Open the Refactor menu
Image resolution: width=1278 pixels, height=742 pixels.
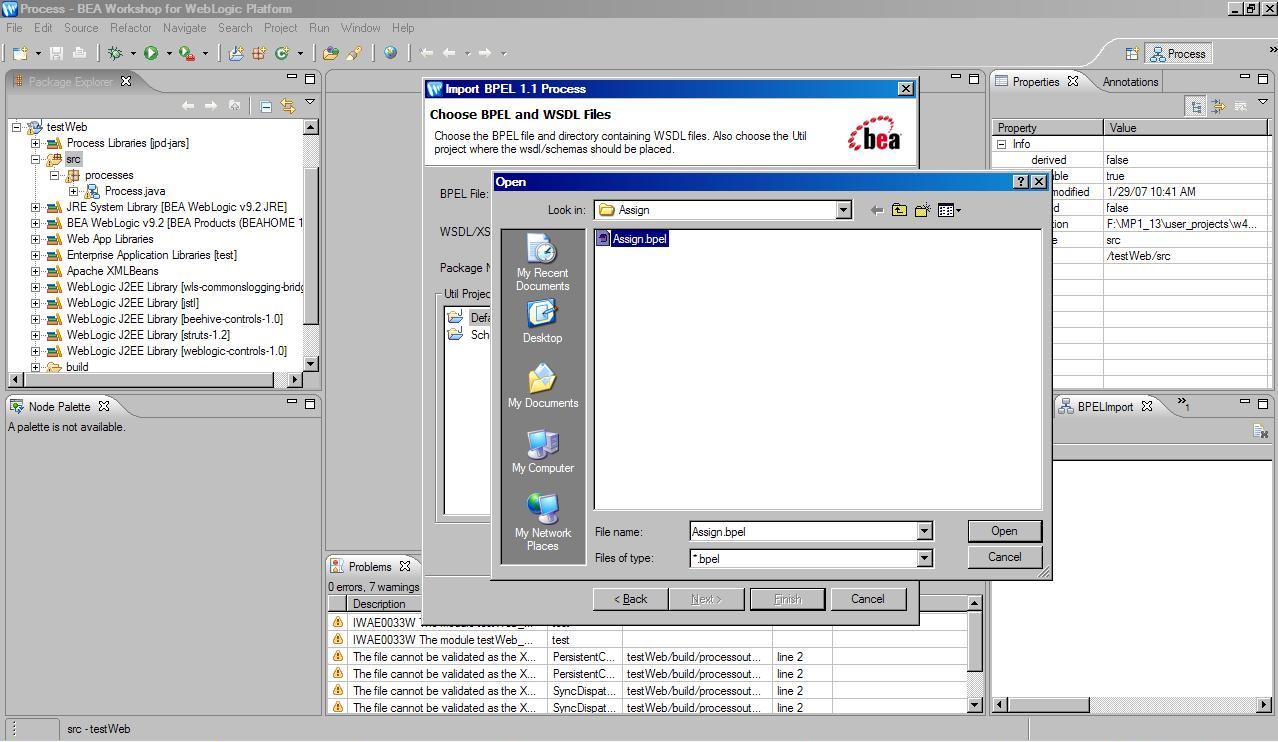click(x=130, y=28)
